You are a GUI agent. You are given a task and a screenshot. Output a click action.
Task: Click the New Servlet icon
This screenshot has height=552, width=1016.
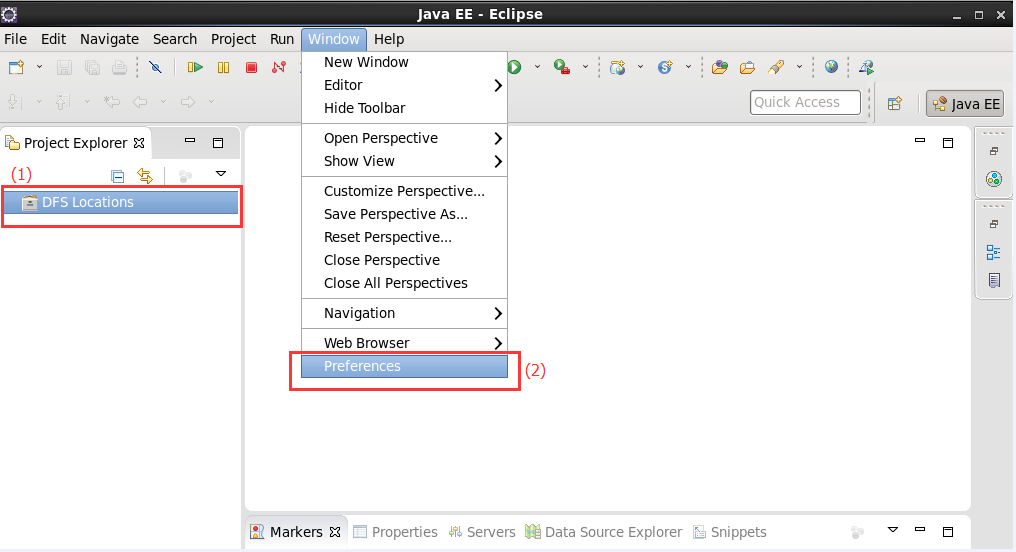665,67
